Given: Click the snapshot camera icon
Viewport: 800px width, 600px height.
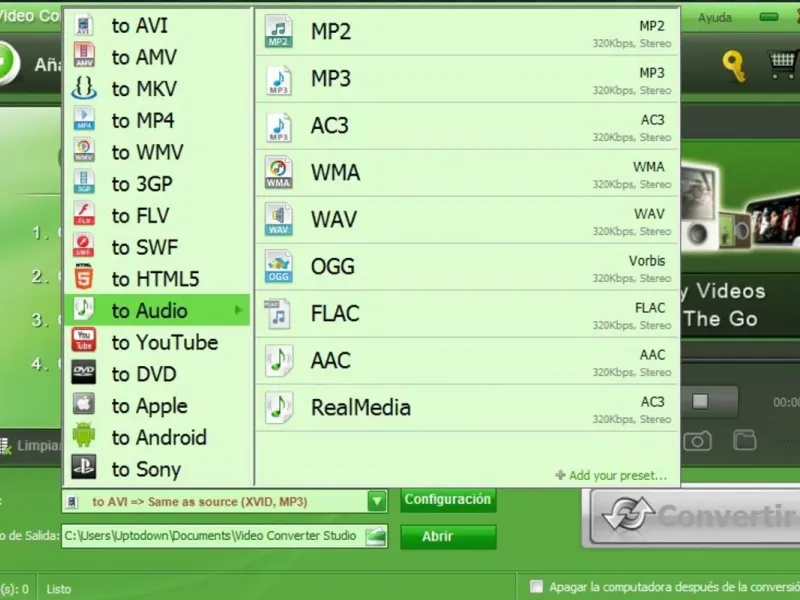Looking at the screenshot, I should click(697, 441).
